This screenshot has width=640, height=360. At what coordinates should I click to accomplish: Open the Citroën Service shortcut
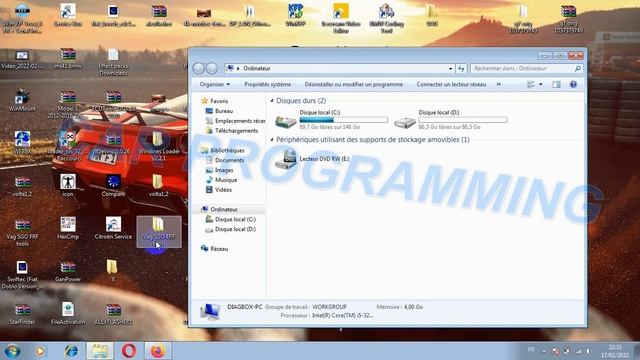click(x=113, y=228)
